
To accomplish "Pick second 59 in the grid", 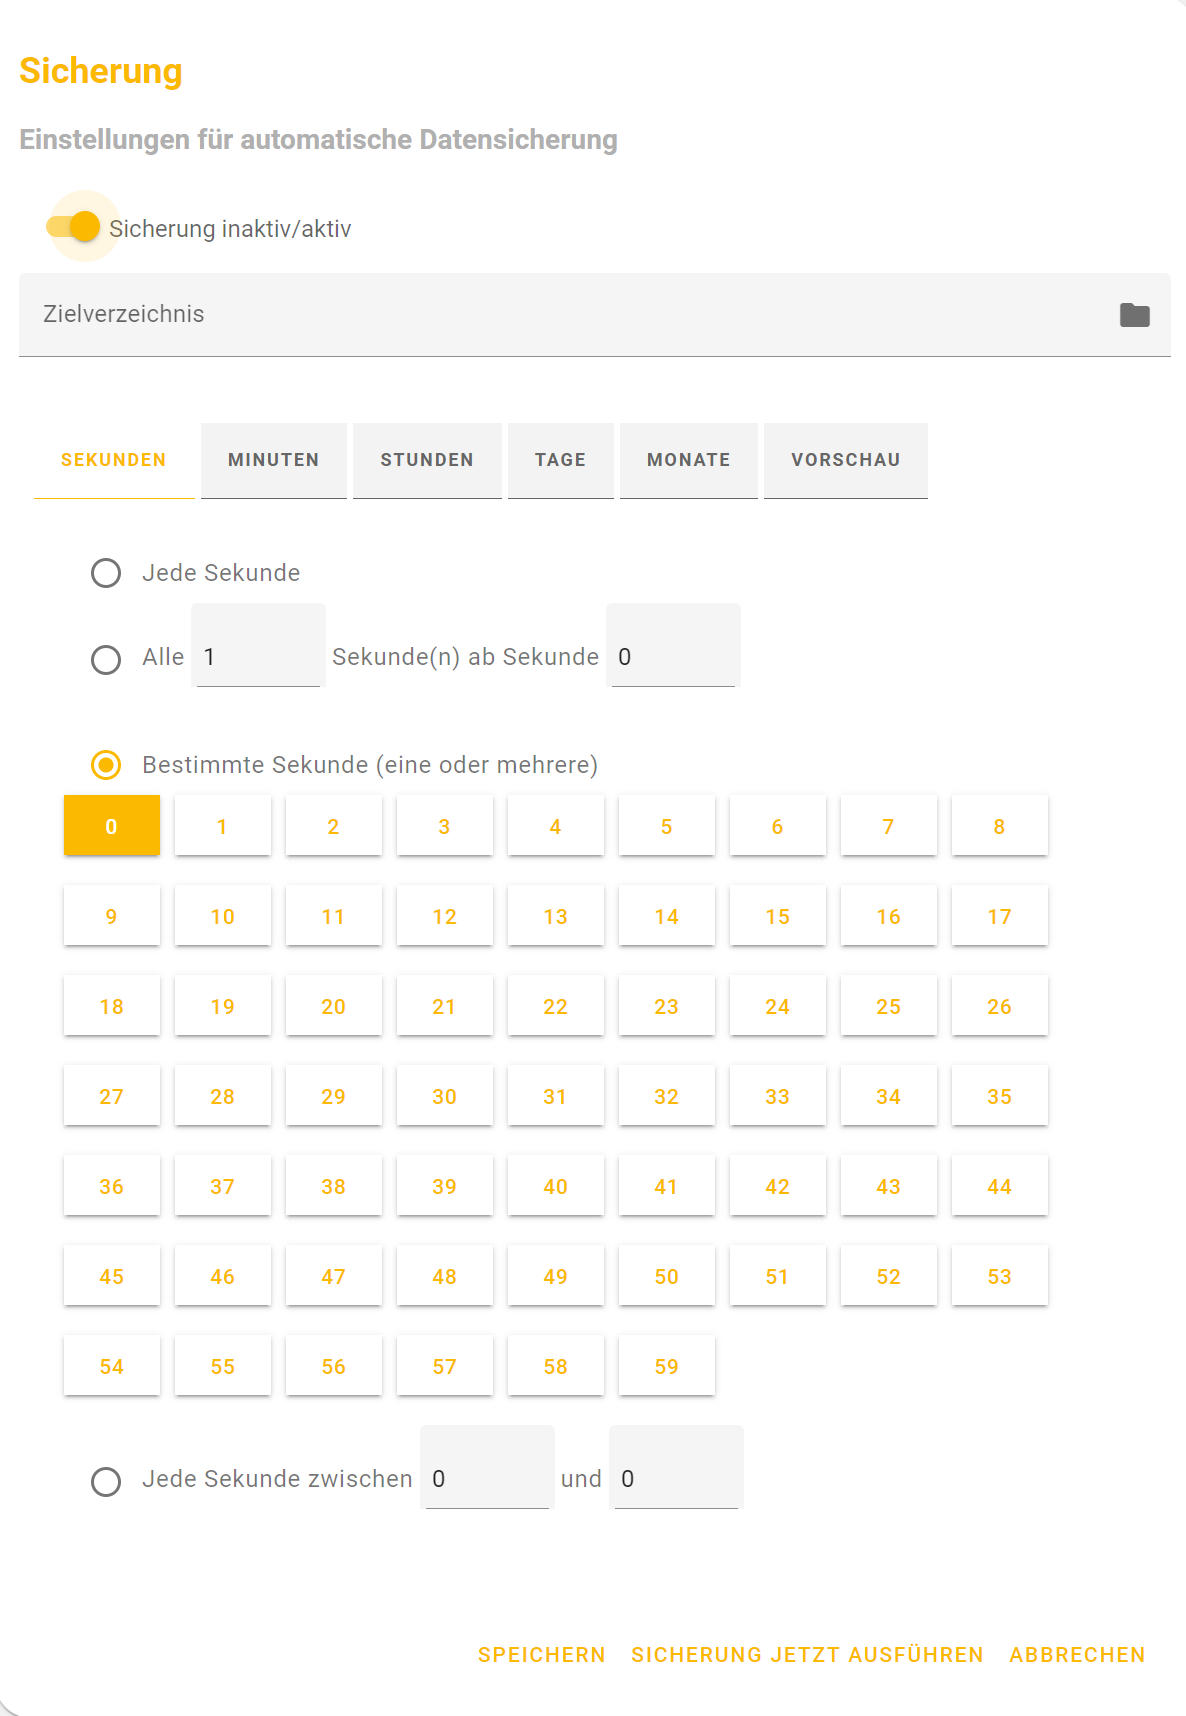I will [x=666, y=1366].
